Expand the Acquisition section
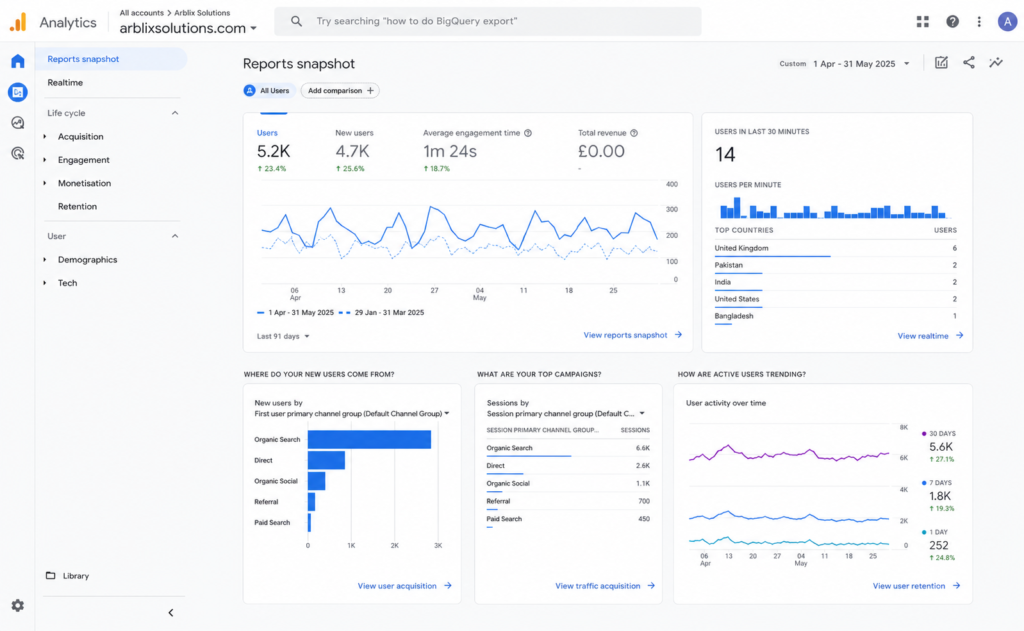This screenshot has width=1024, height=631. 80,137
